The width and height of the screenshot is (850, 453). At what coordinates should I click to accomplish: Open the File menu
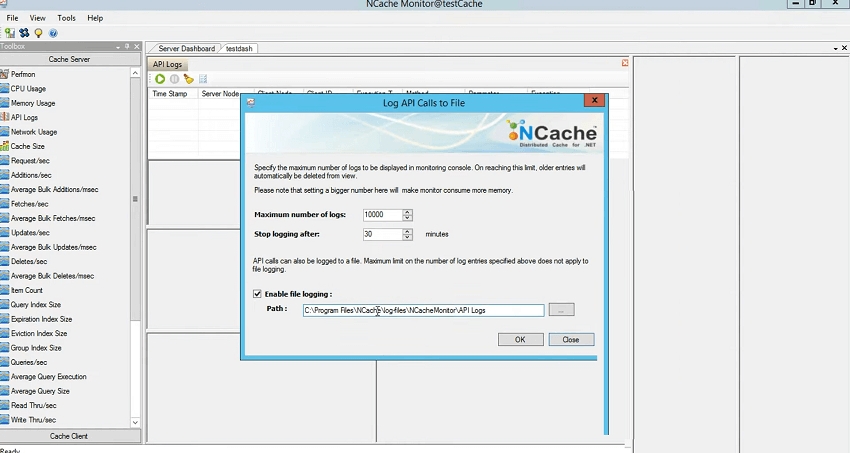(12, 18)
